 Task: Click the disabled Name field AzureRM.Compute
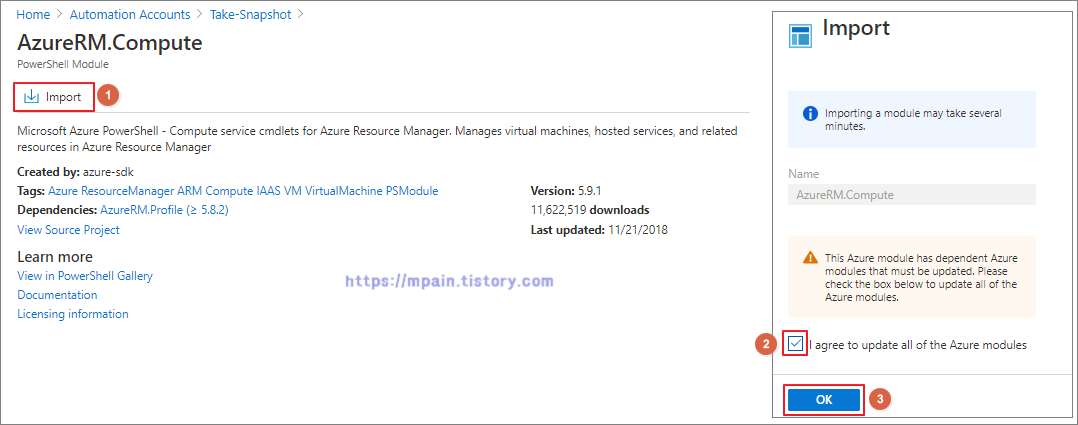[912, 195]
